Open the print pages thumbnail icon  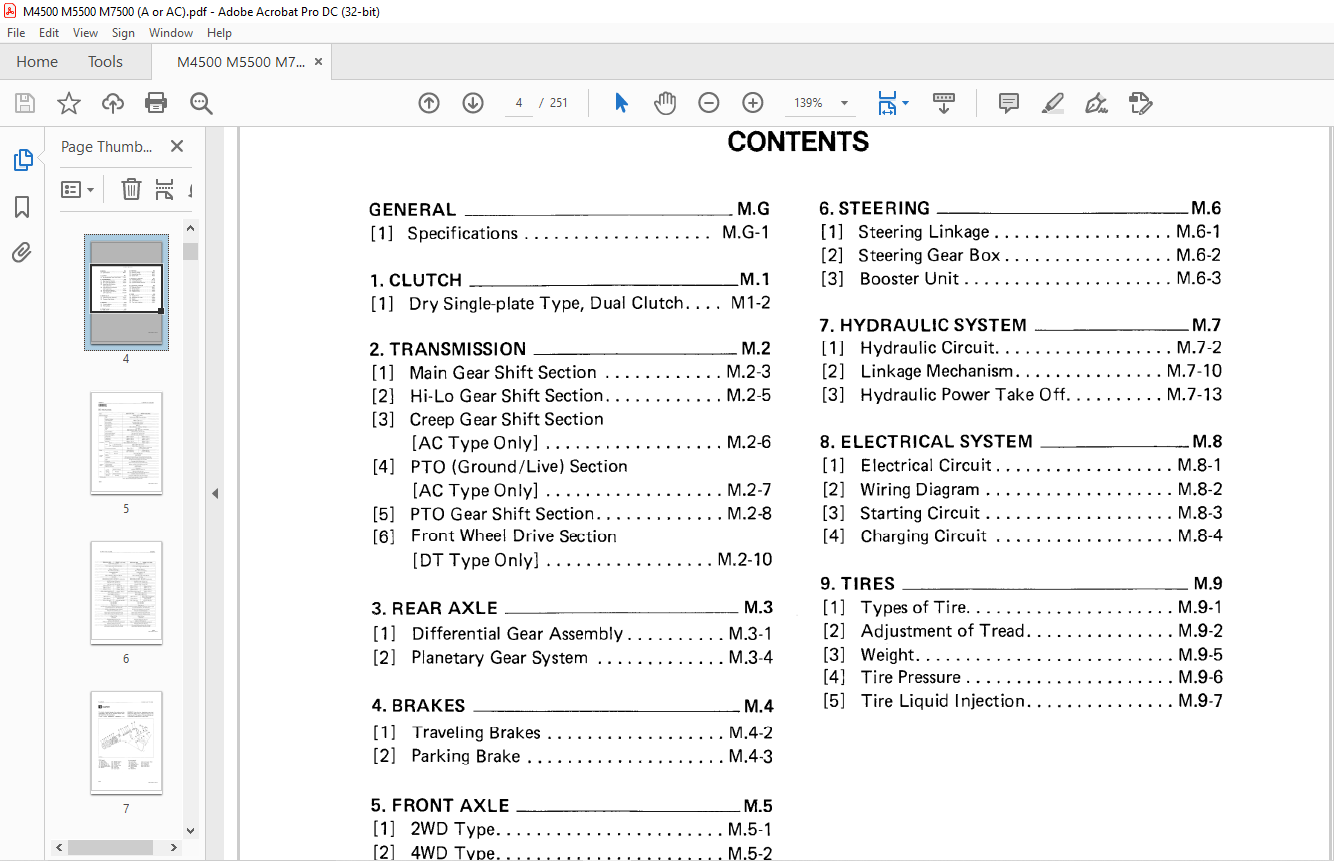165,189
